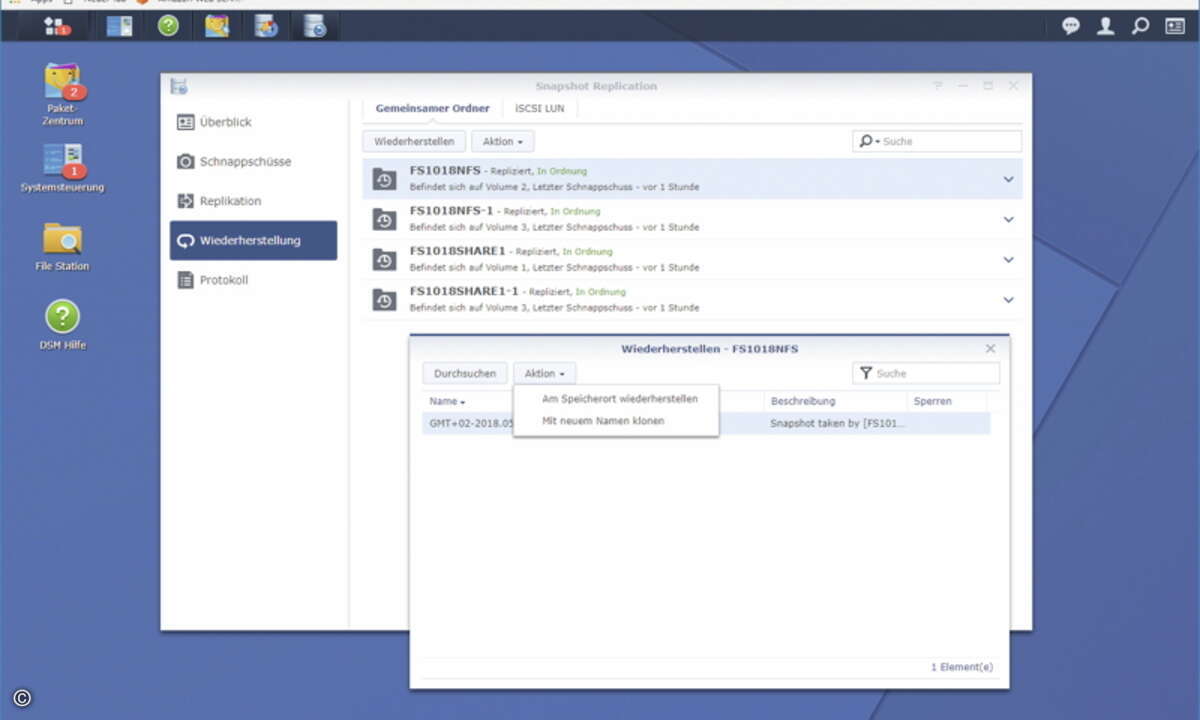Select the GMT+02-2018 snapshot row
Image resolution: width=1200 pixels, height=720 pixels.
click(706, 423)
